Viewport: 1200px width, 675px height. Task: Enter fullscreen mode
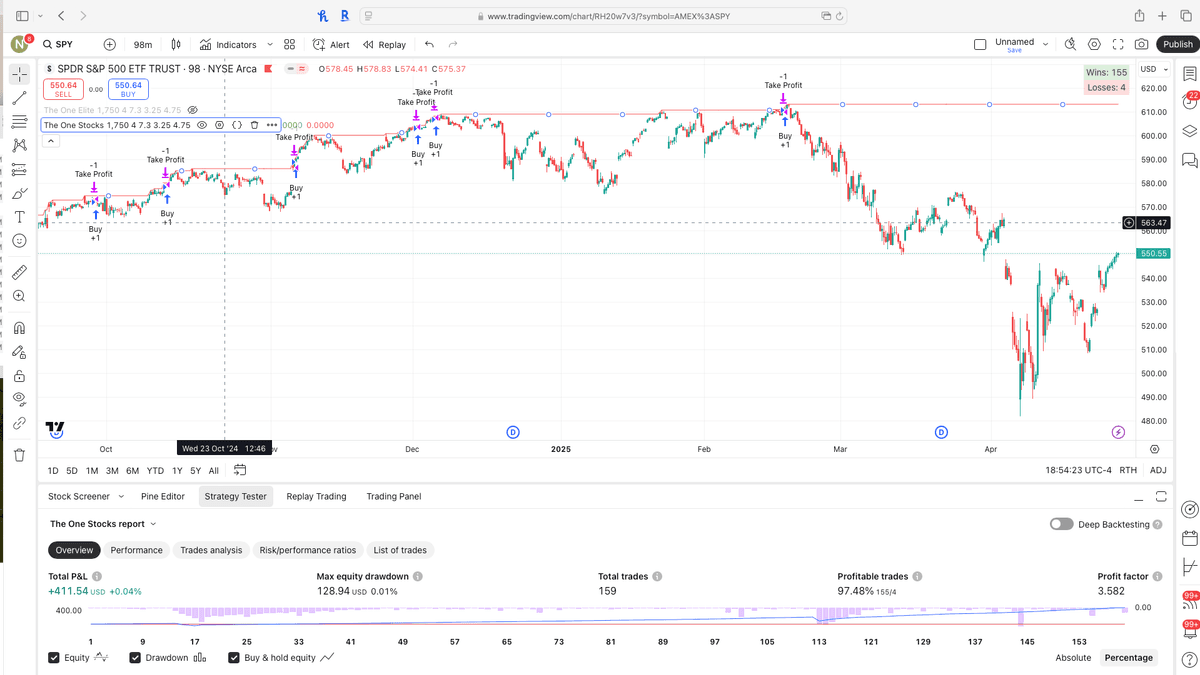(1117, 44)
